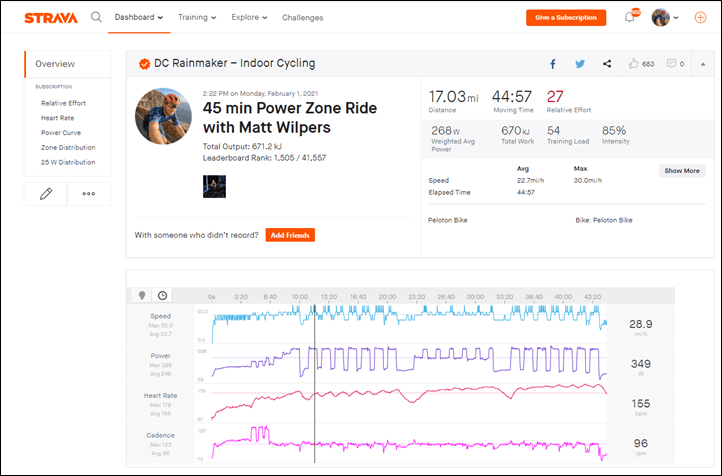This screenshot has width=722, height=476.
Task: Open 25 W Distribution analysis
Action: click(68, 162)
